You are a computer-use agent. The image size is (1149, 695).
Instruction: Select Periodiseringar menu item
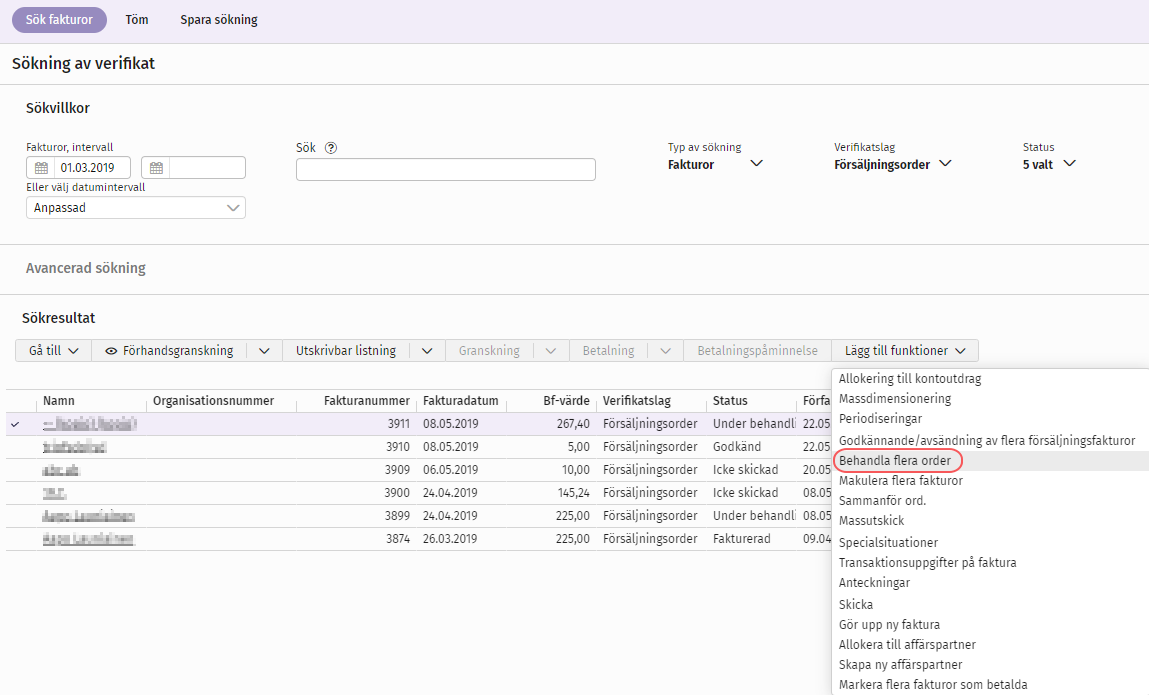point(880,419)
